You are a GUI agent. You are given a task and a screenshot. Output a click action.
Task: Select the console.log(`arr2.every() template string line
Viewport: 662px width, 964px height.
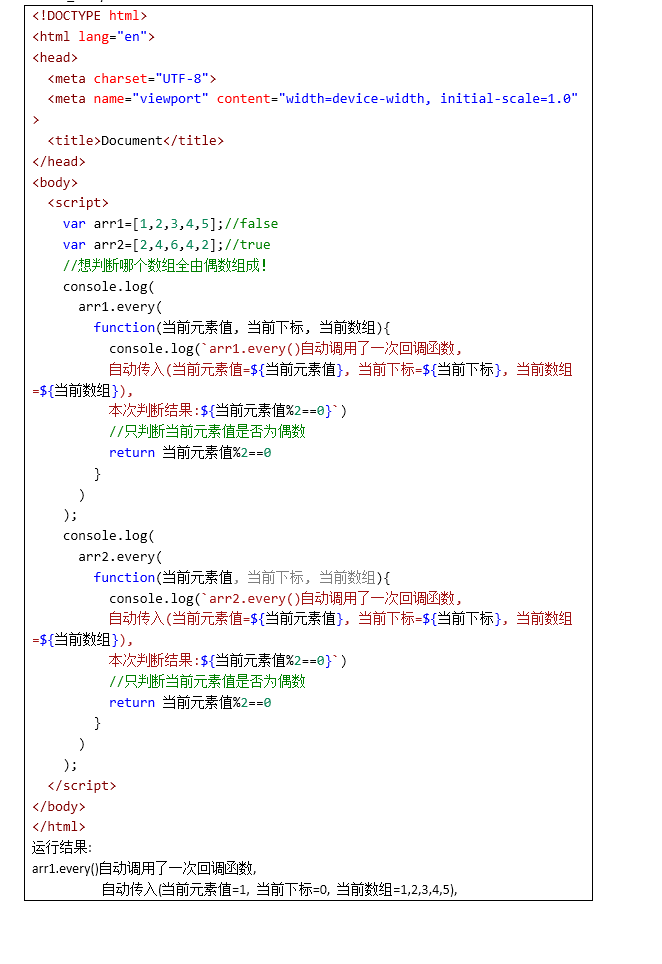[x=286, y=599]
